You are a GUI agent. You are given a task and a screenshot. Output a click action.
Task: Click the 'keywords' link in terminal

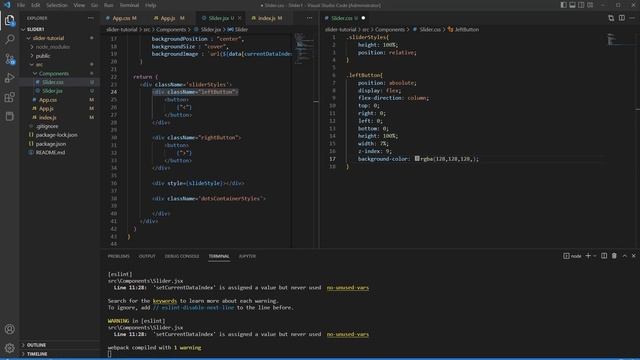[x=164, y=301]
